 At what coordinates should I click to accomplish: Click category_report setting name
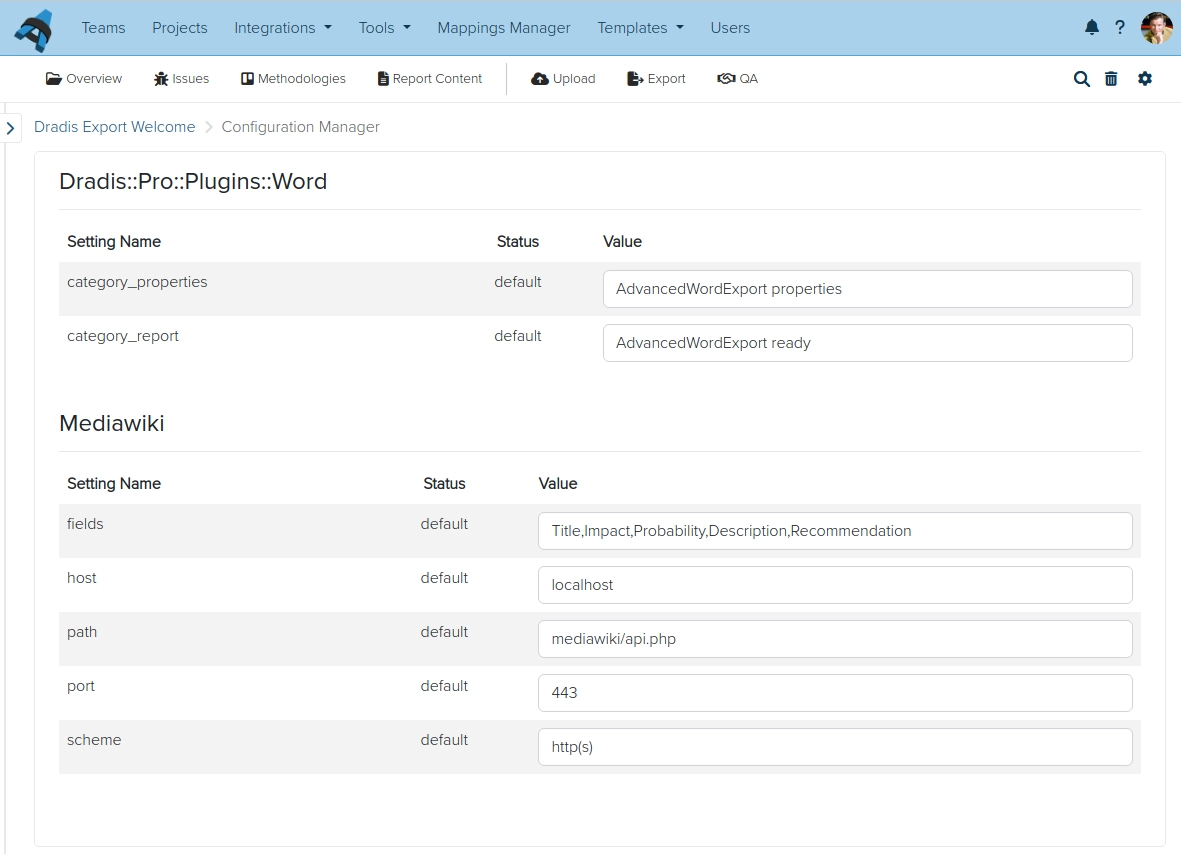point(123,336)
